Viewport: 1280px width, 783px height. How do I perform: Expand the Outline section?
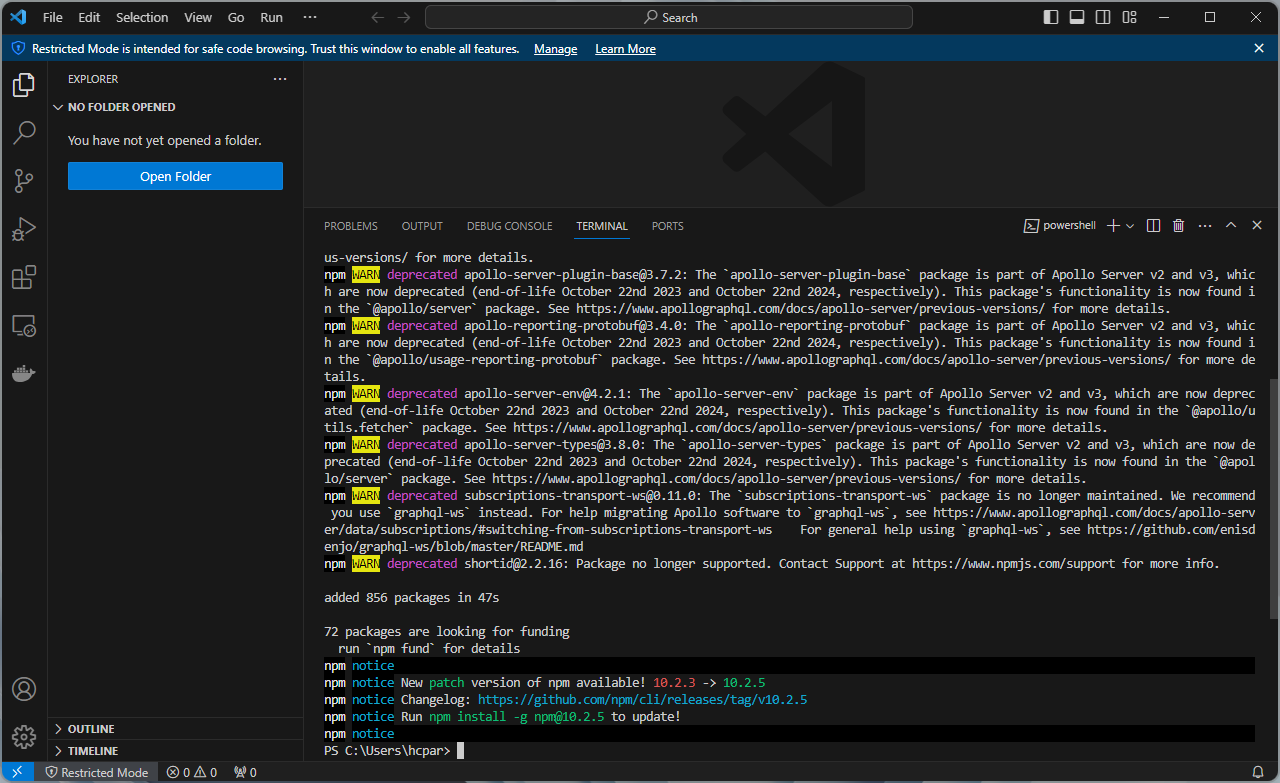point(176,729)
